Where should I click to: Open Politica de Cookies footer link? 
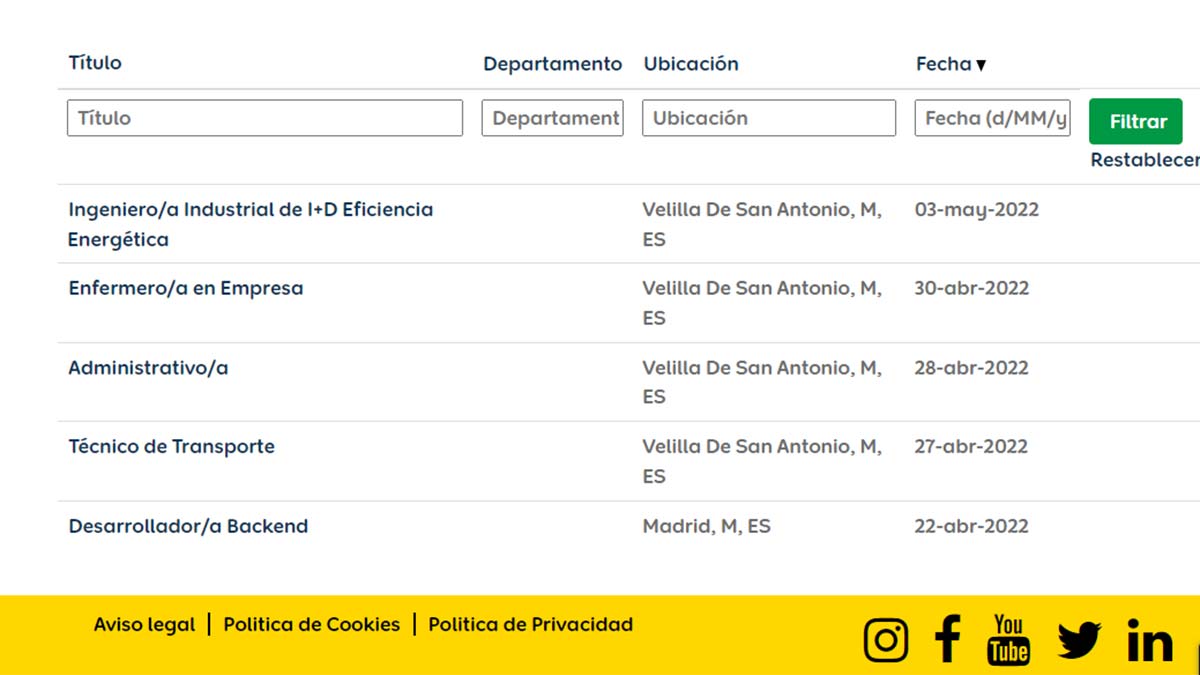coord(311,624)
